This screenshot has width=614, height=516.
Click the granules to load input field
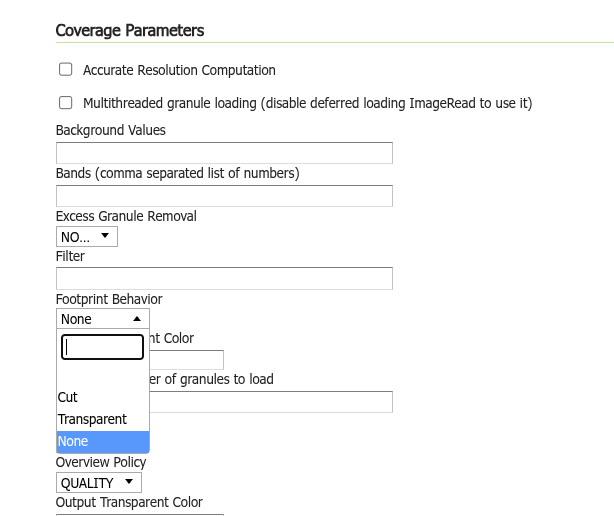pyautogui.click(x=270, y=402)
